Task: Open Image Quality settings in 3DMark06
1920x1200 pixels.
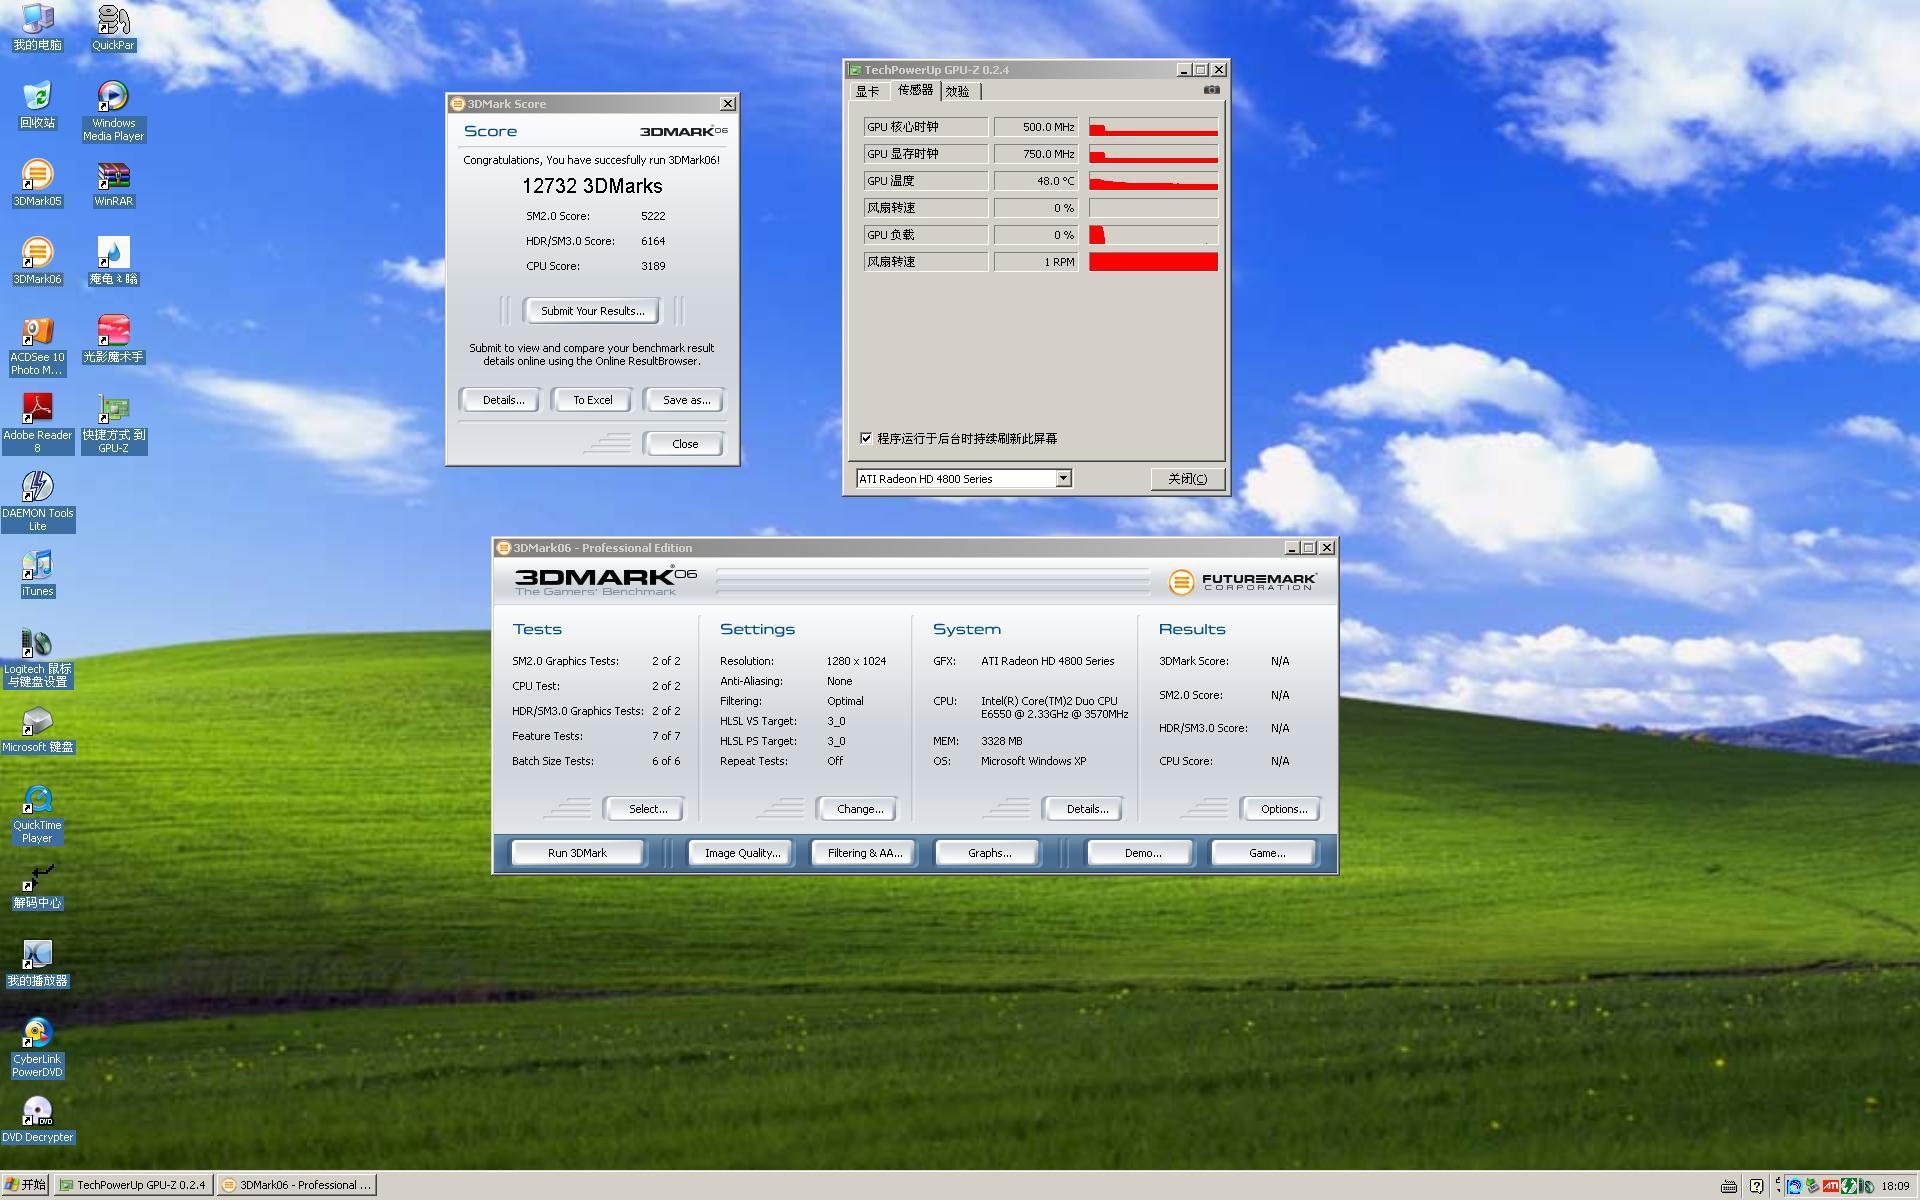Action: pyautogui.click(x=741, y=853)
